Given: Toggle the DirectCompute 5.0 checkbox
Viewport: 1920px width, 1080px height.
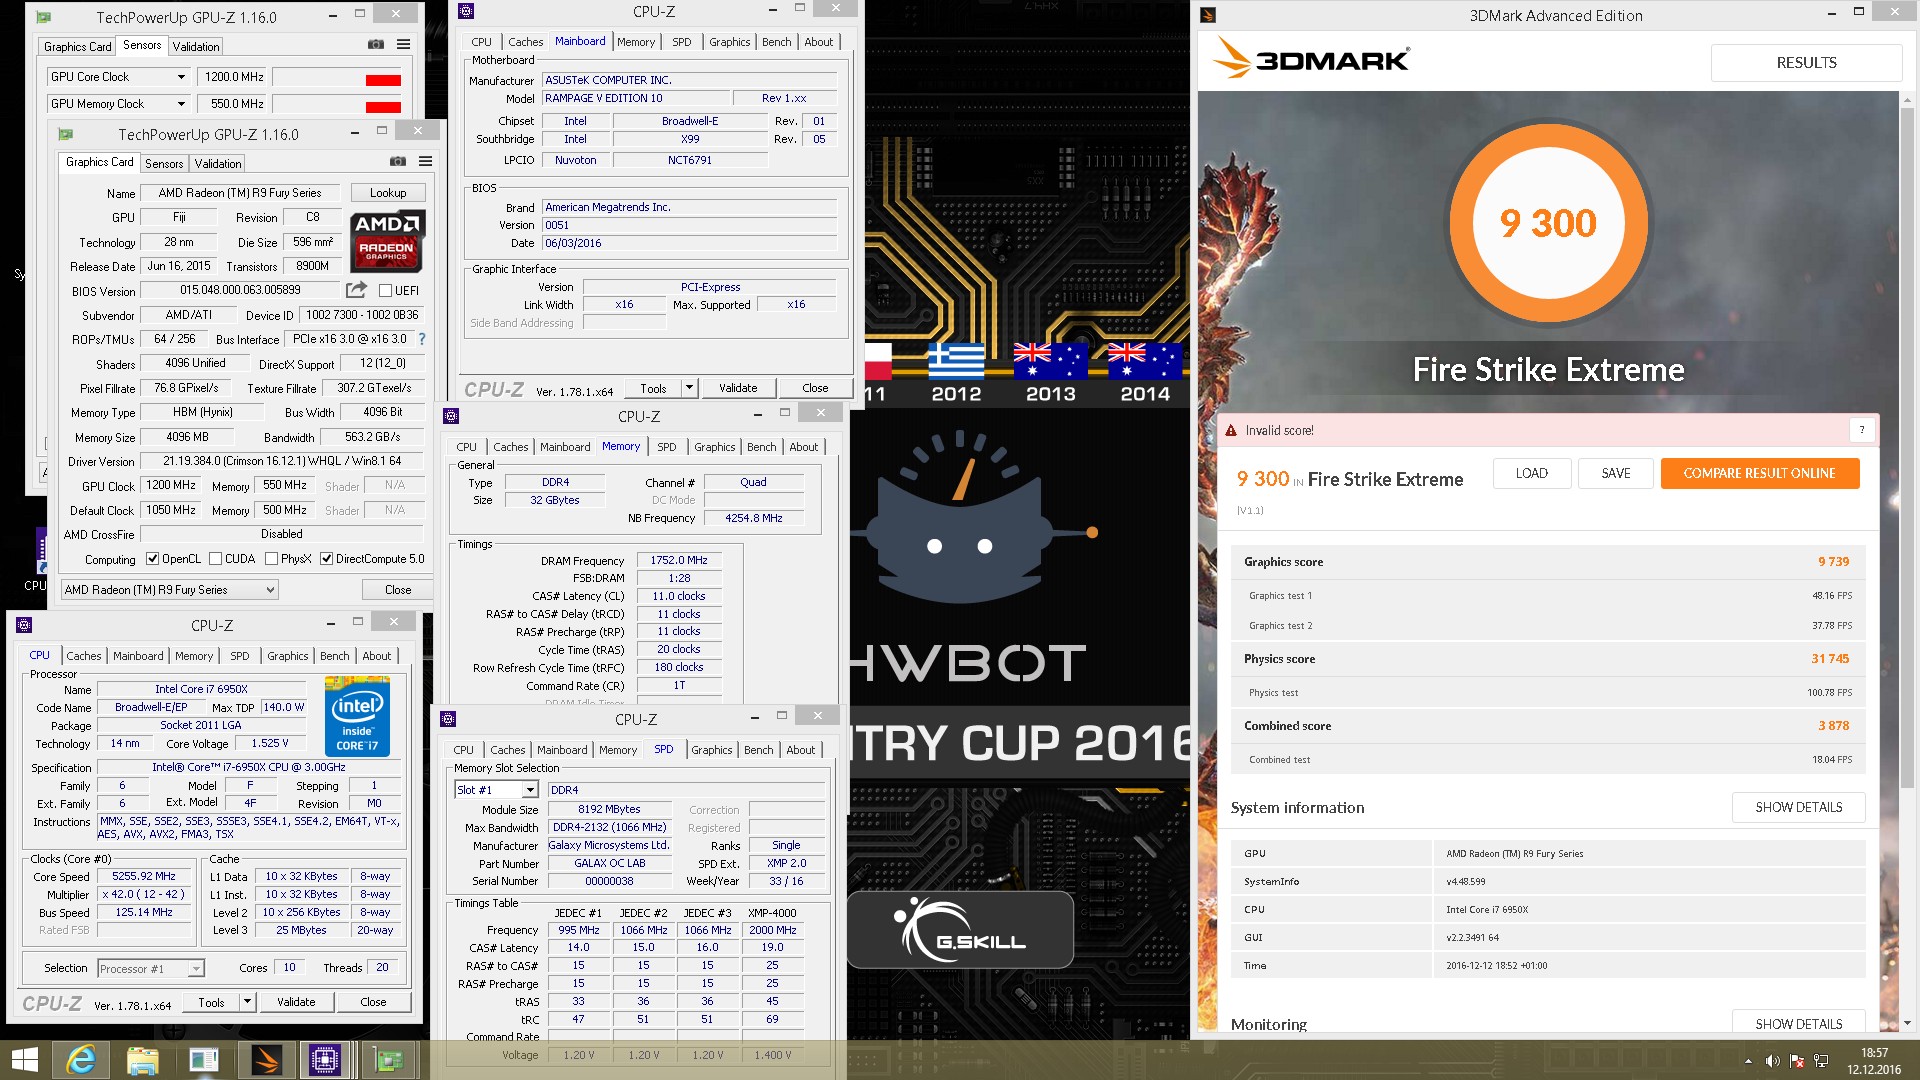Looking at the screenshot, I should pyautogui.click(x=326, y=559).
